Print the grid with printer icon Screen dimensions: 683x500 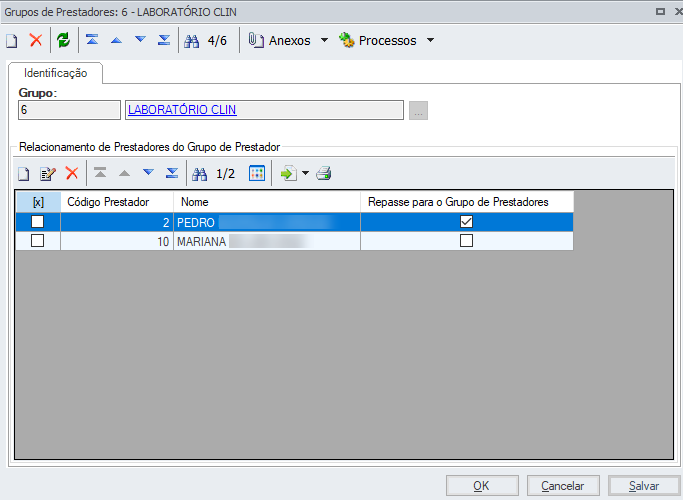point(324,173)
